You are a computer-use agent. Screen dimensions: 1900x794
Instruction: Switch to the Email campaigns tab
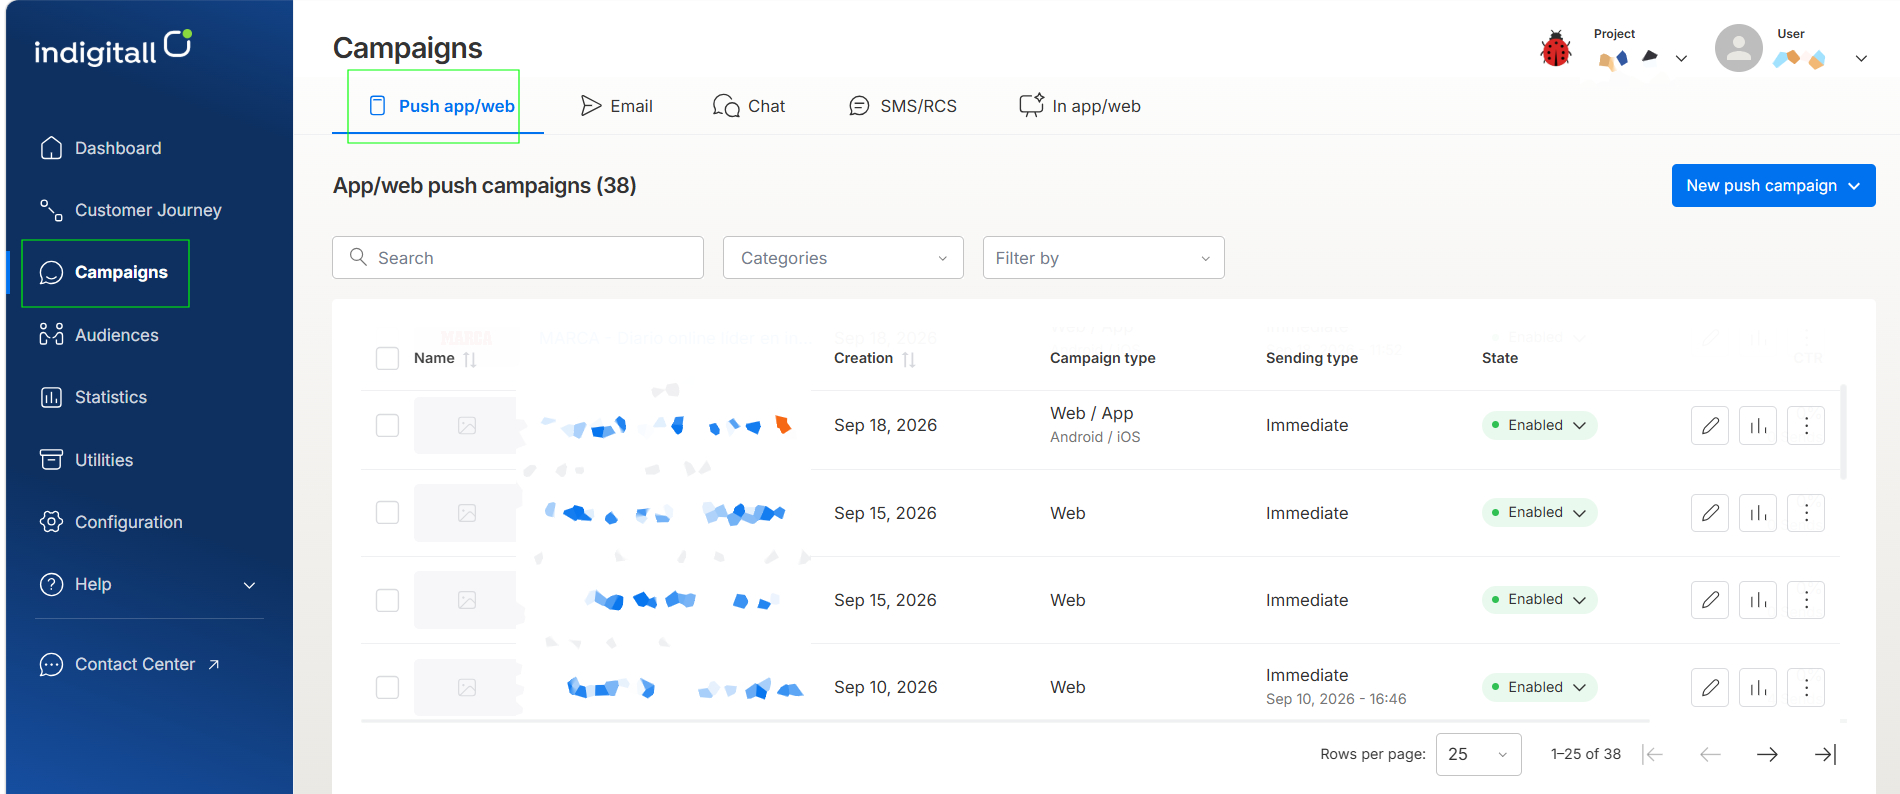[x=617, y=106]
